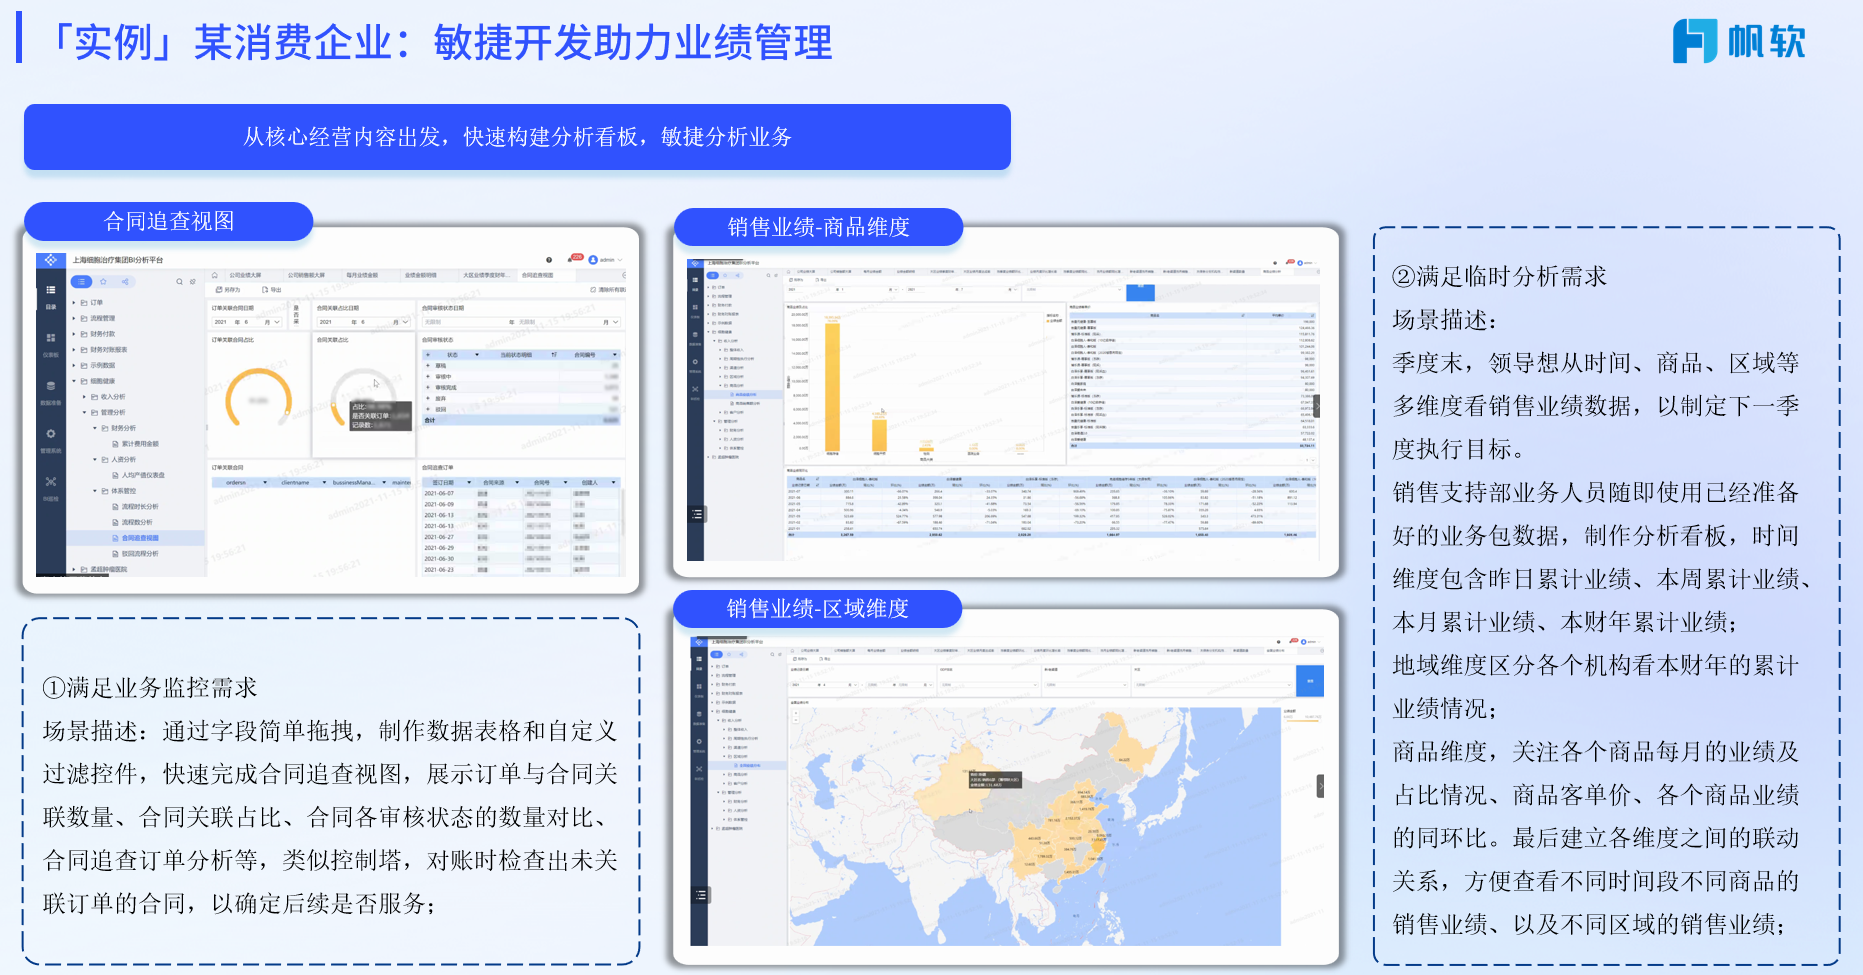1863x975 pixels.
Task: Click the blue banner 从核心经营内容出发 at top
Action: click(517, 137)
